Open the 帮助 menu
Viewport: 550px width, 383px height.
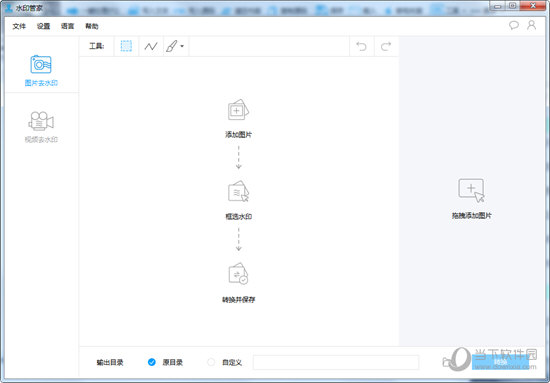click(92, 26)
